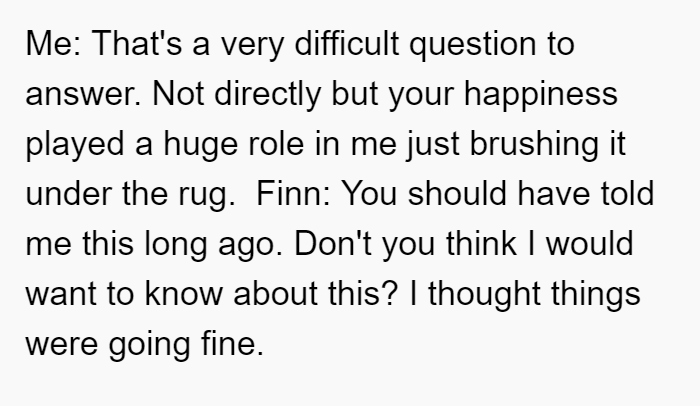Click the word "directly" in the text
This screenshot has width=700, height=406.
(x=267, y=95)
